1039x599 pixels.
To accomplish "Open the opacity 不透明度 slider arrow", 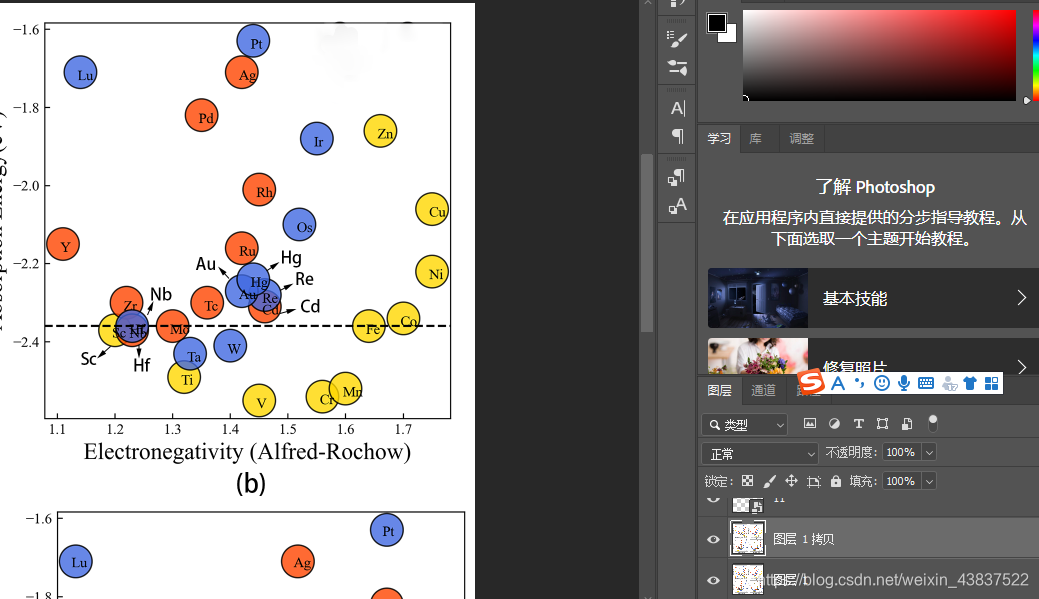I will (929, 453).
